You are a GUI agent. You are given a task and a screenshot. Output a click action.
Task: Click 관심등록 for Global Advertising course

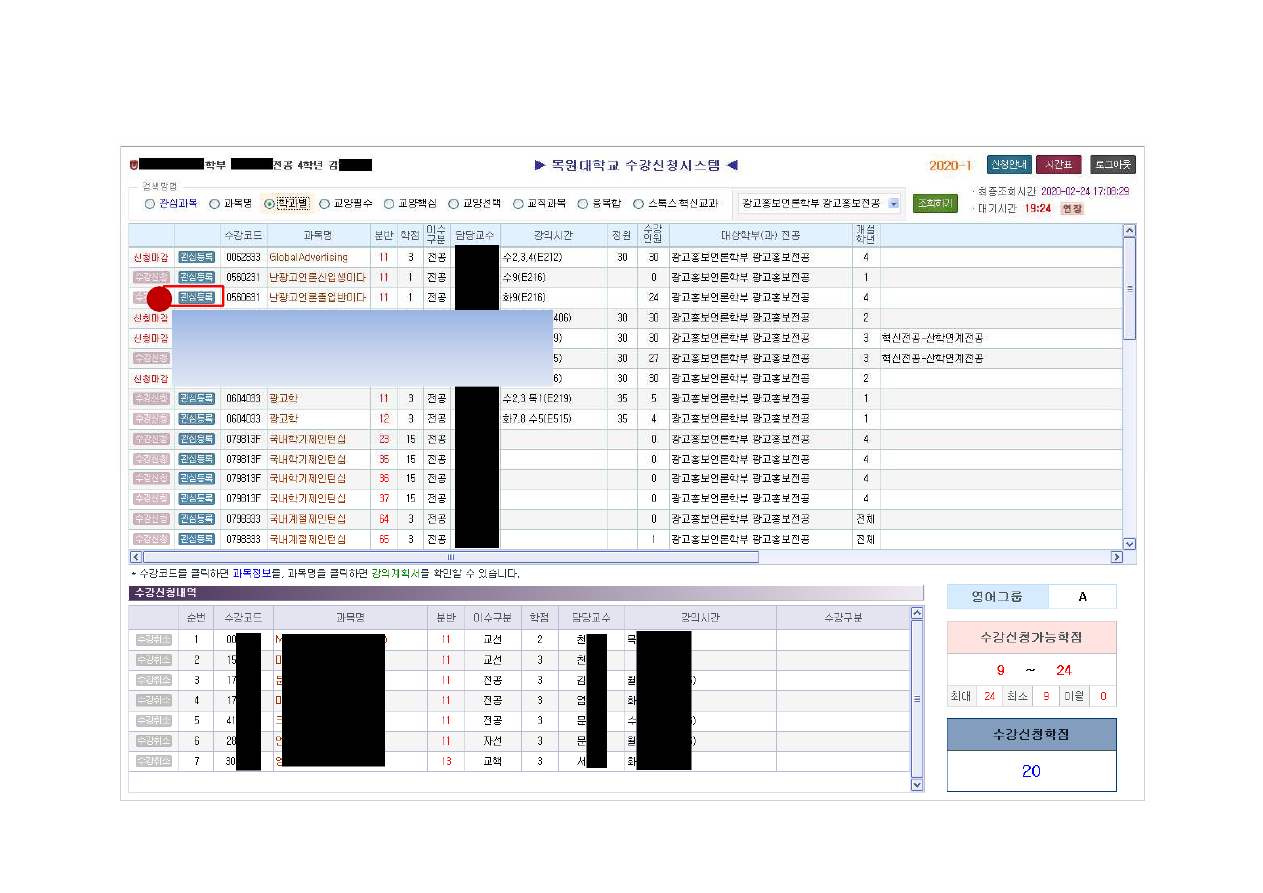pyautogui.click(x=197, y=257)
